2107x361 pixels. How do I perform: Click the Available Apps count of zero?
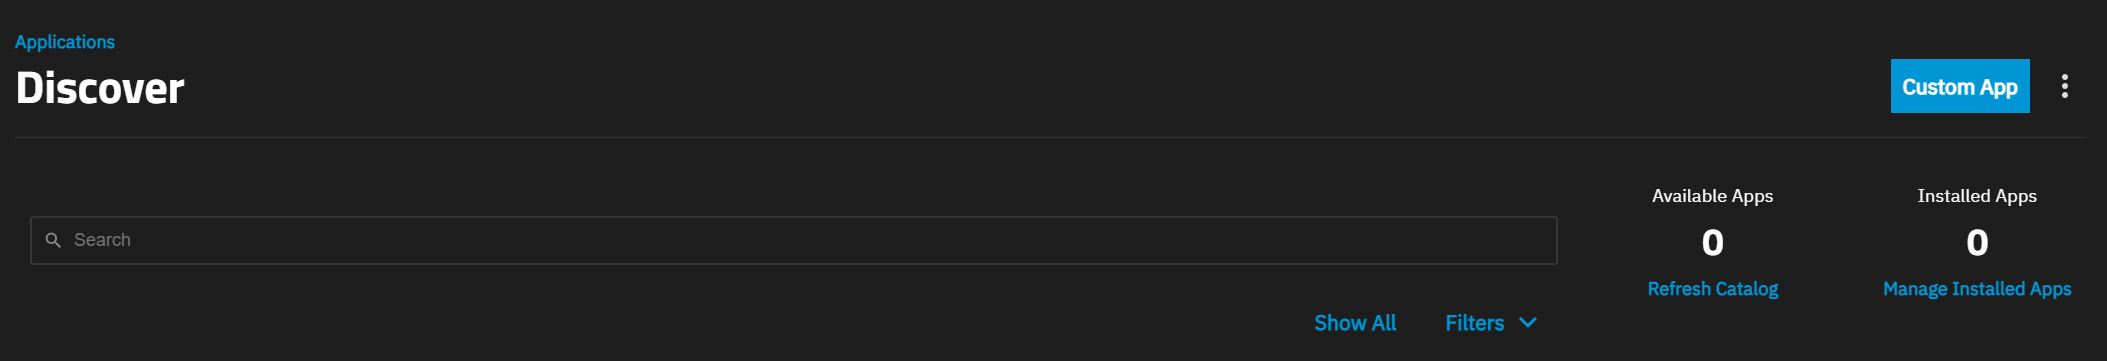(1712, 242)
